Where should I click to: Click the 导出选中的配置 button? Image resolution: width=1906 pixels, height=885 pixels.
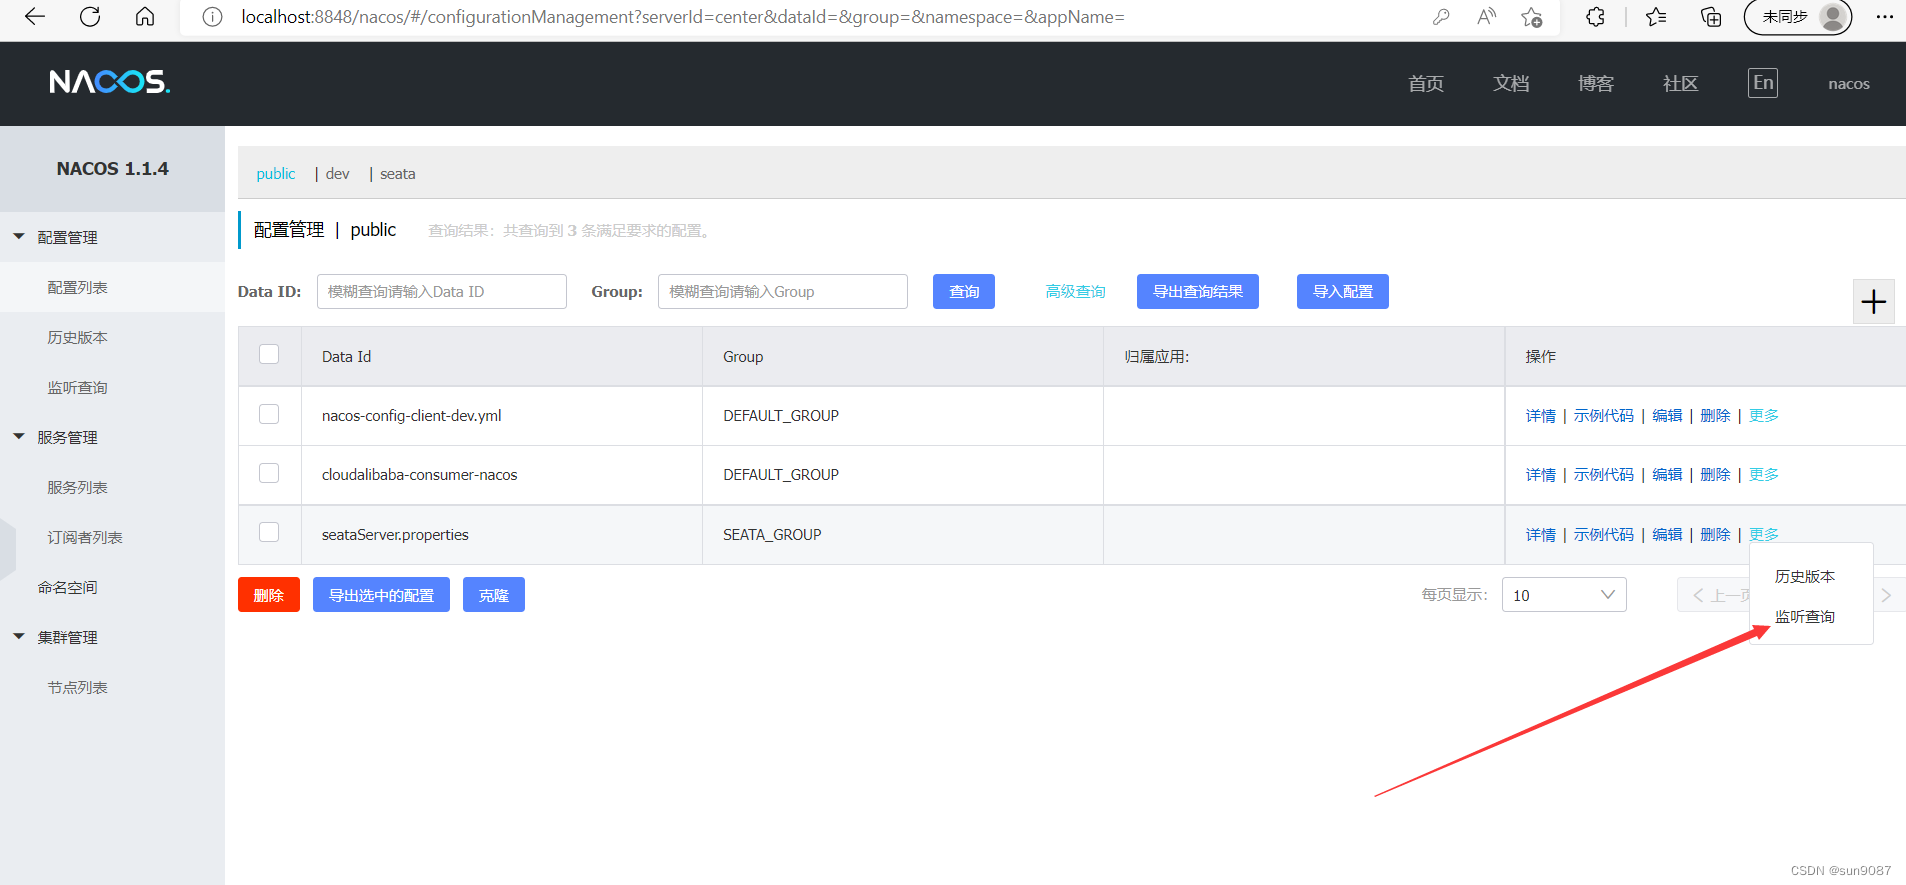[x=381, y=595]
